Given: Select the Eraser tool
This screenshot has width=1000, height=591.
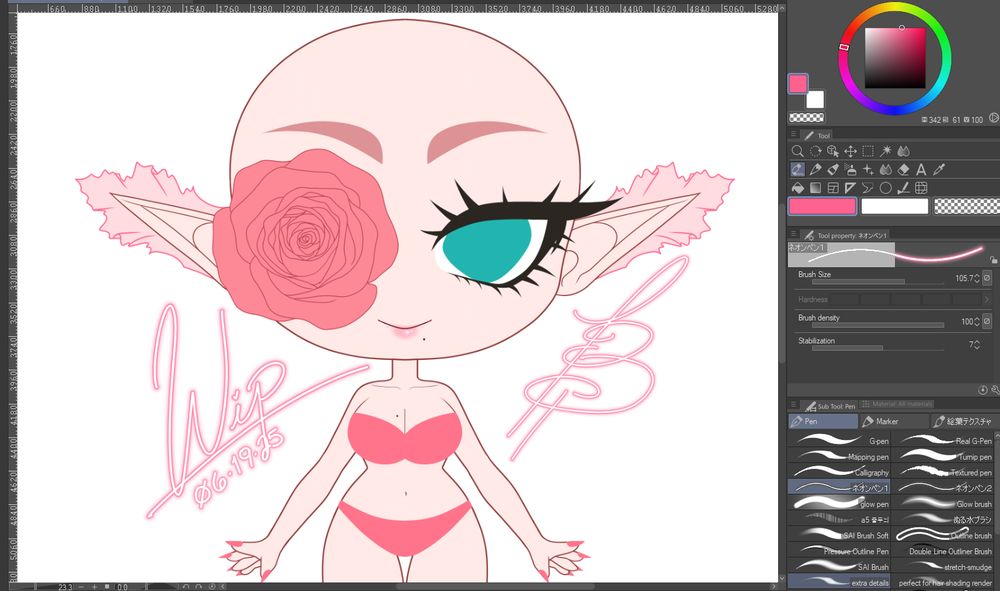Looking at the screenshot, I should pos(904,170).
